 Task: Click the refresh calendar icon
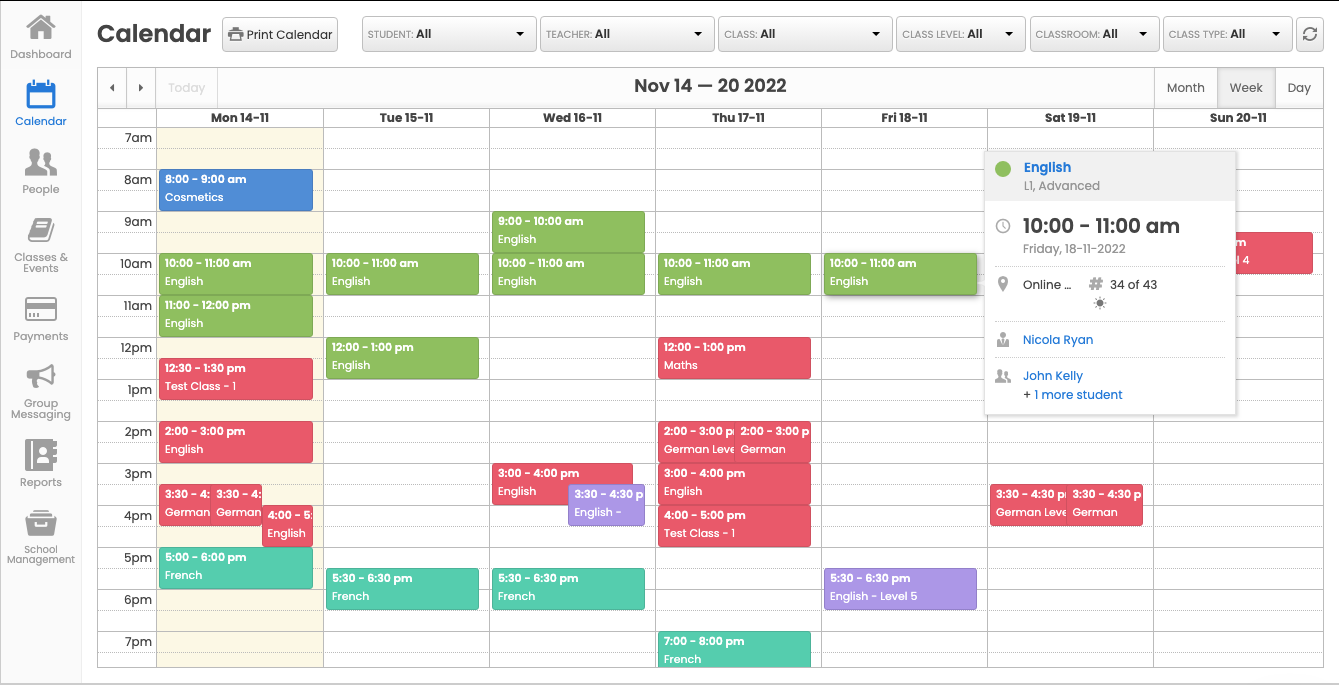tap(1308, 34)
